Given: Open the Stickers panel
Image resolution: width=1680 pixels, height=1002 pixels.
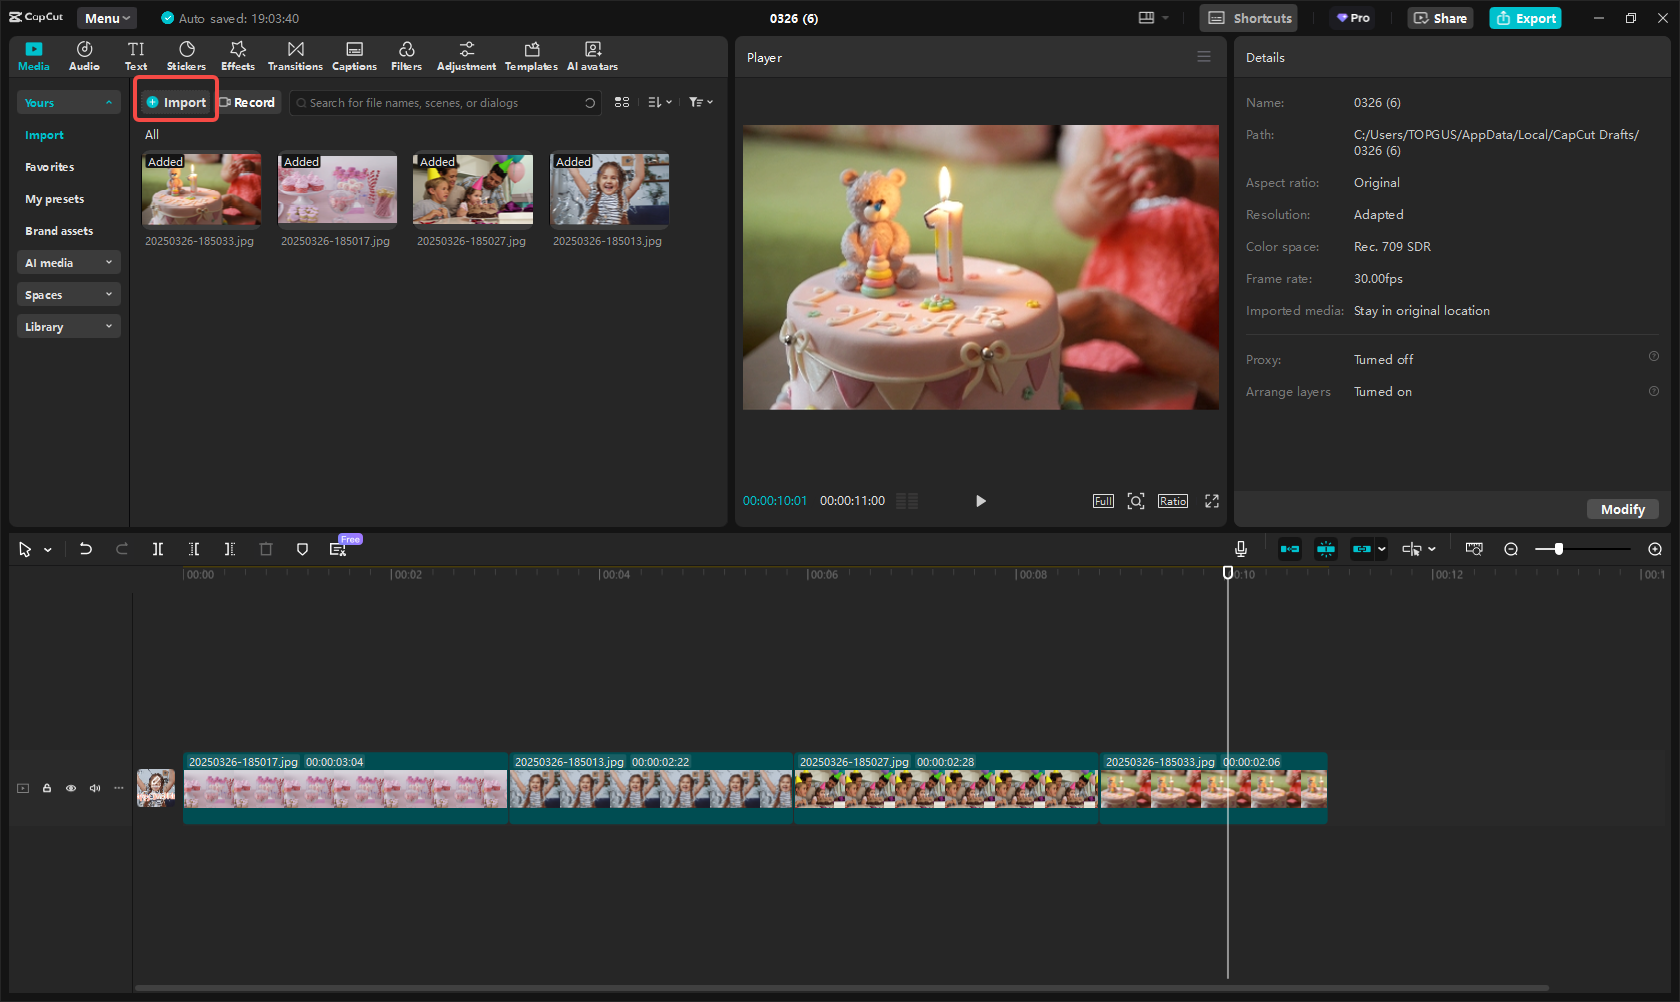Looking at the screenshot, I should pyautogui.click(x=186, y=56).
